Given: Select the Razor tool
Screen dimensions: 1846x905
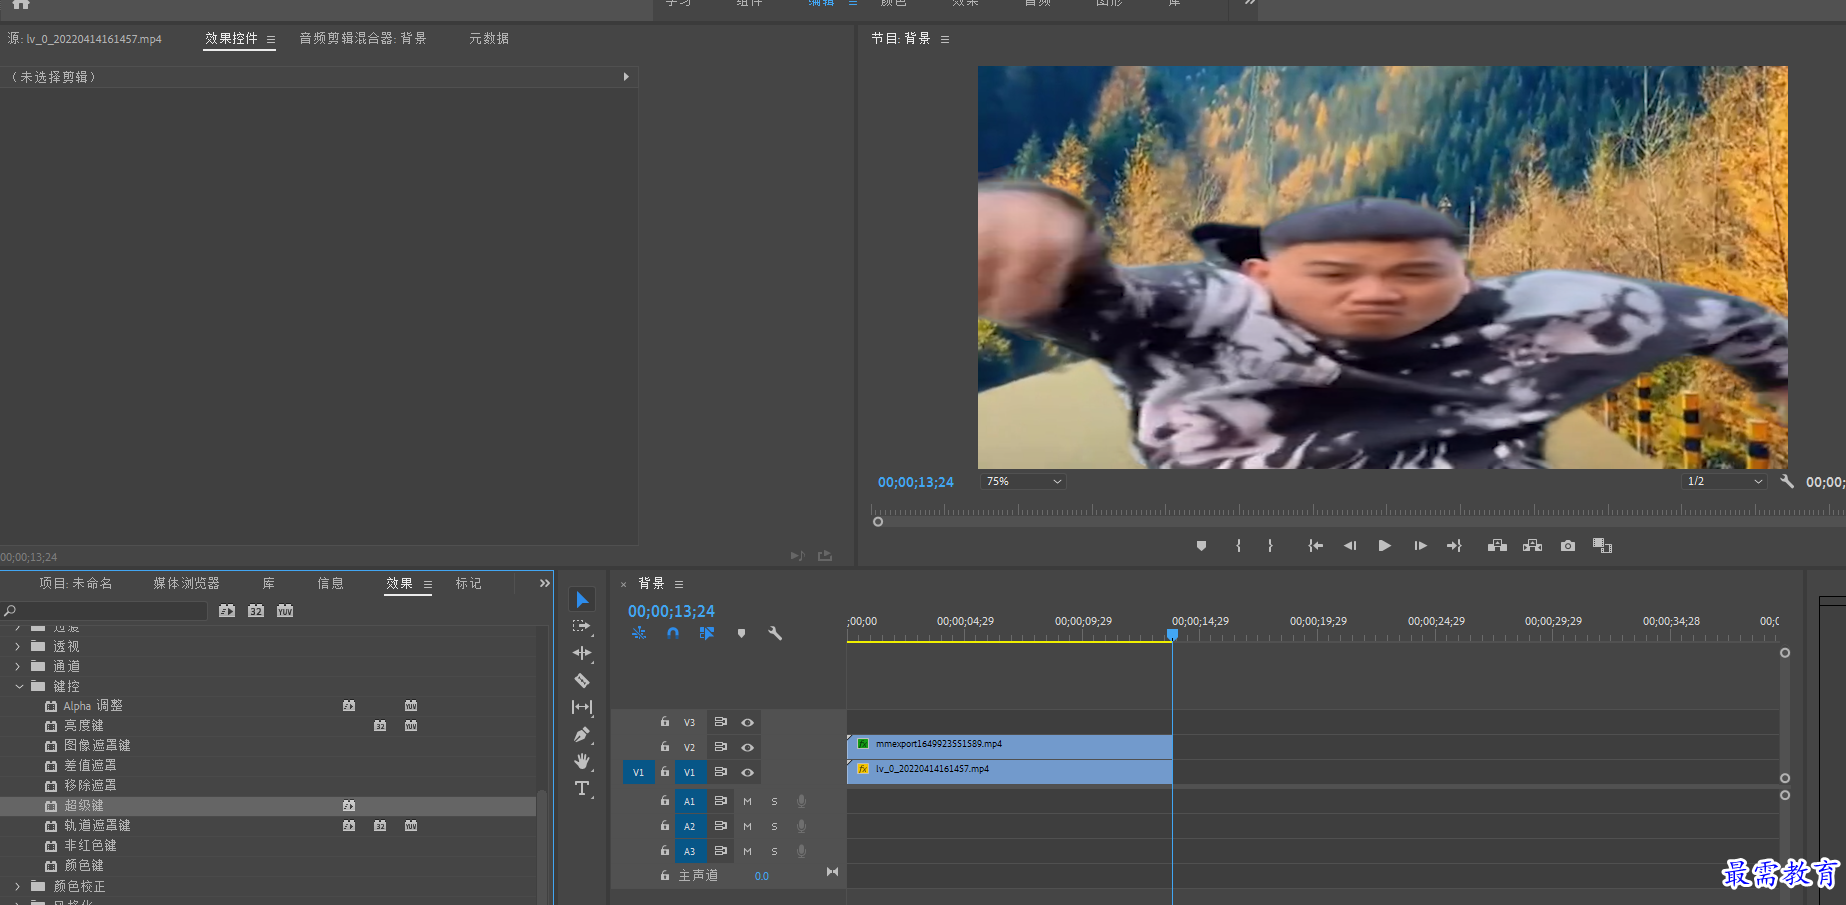Looking at the screenshot, I should tap(582, 681).
